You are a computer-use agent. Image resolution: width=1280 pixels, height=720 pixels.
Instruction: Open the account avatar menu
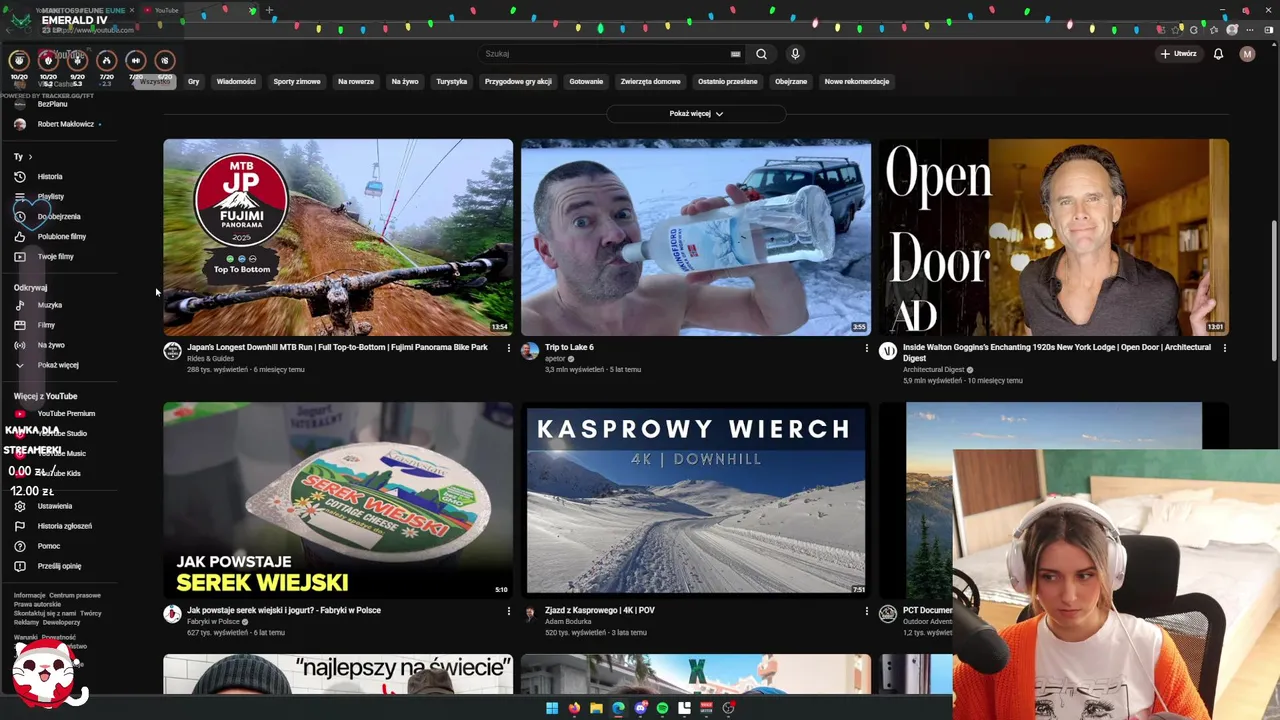(1247, 54)
